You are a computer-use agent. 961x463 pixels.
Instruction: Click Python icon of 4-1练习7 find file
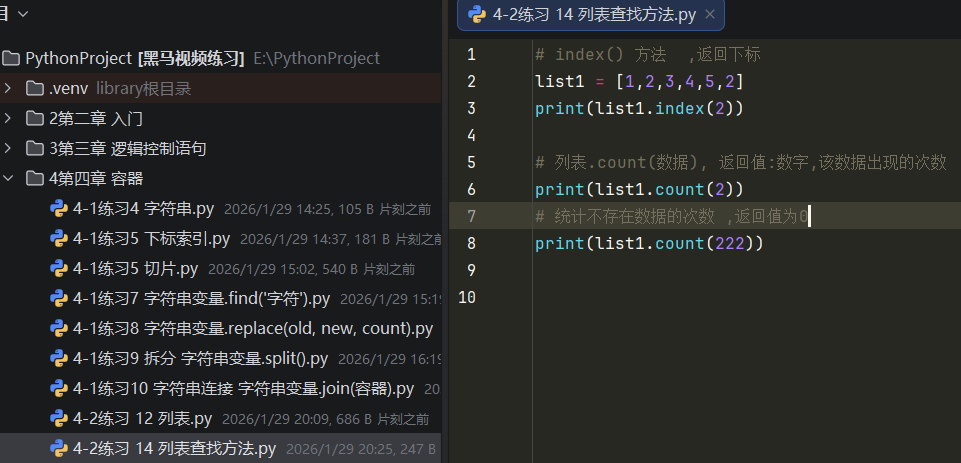point(58,299)
